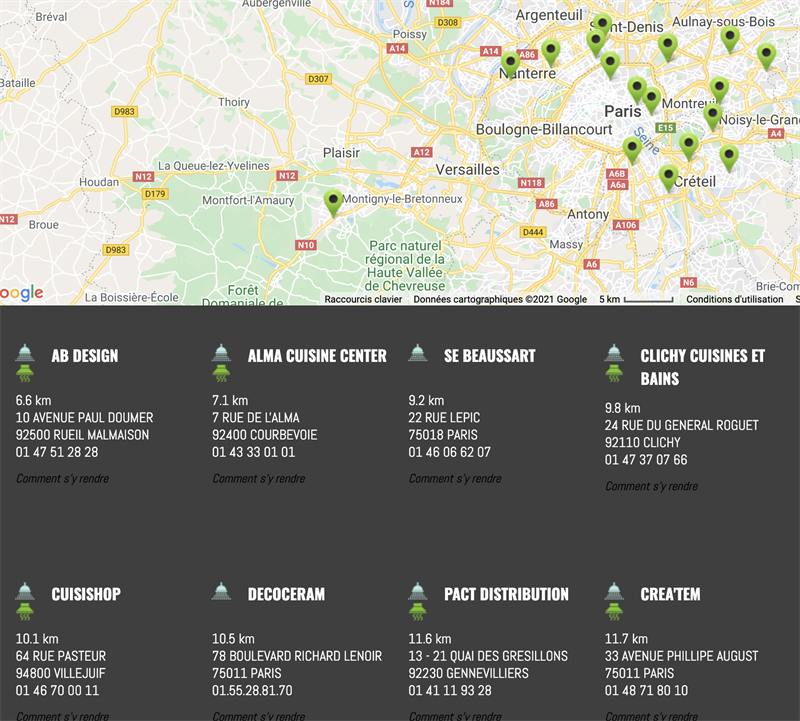
Task: Open the Google logo on the map
Action: tap(21, 293)
